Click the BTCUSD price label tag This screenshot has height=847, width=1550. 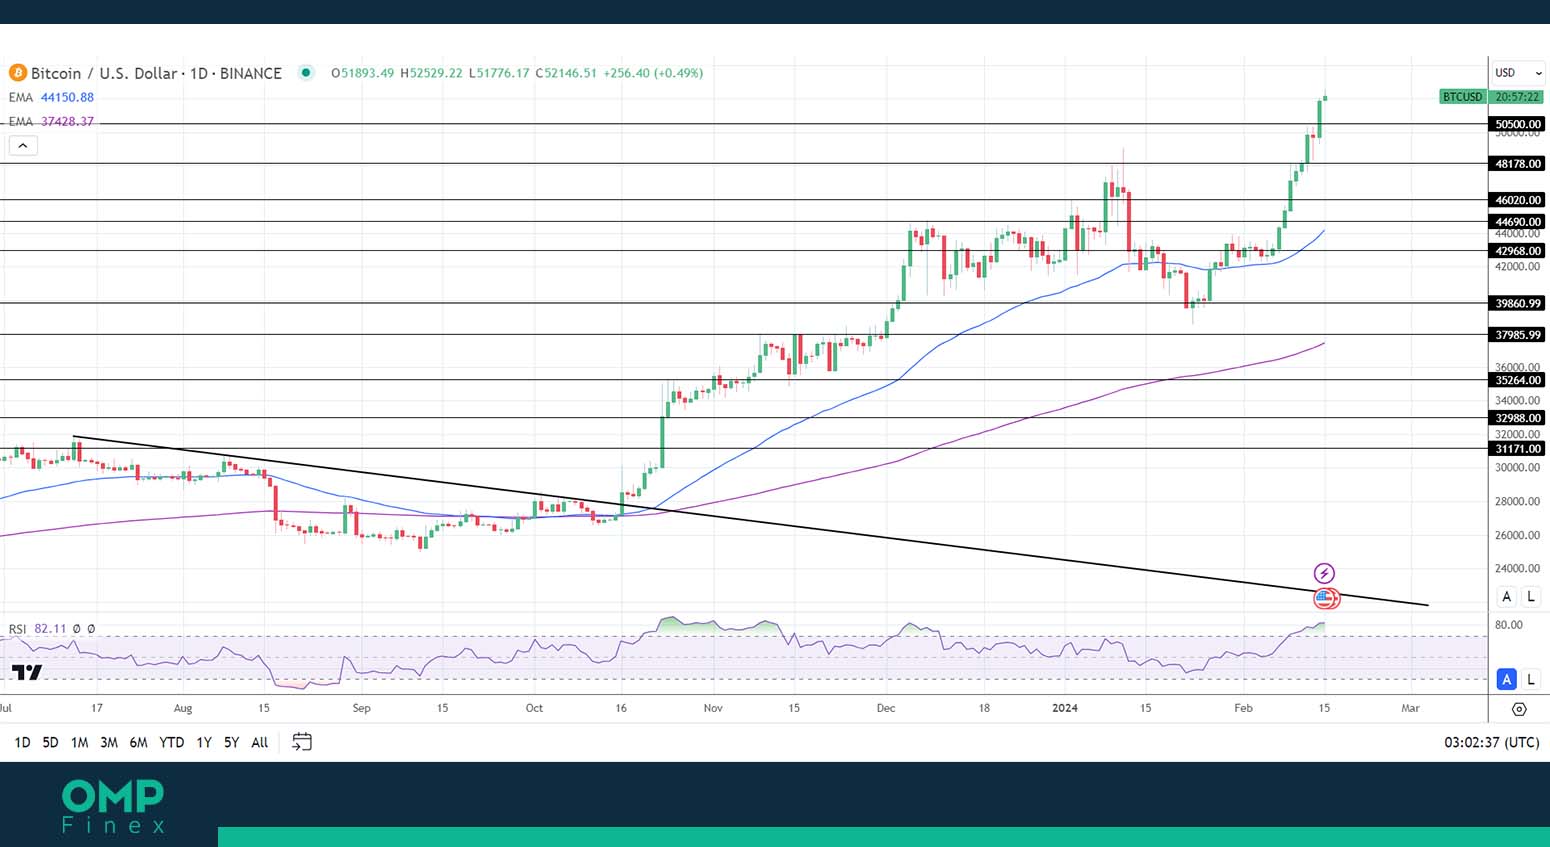pyautogui.click(x=1463, y=97)
